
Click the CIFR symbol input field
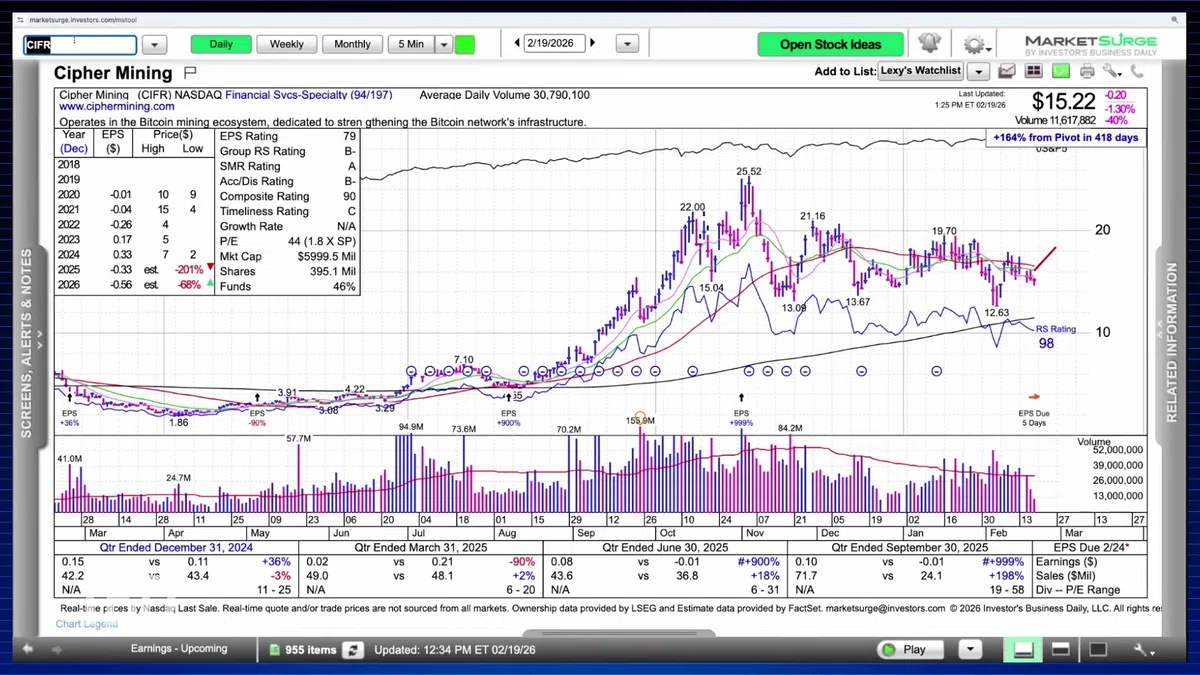pos(80,45)
